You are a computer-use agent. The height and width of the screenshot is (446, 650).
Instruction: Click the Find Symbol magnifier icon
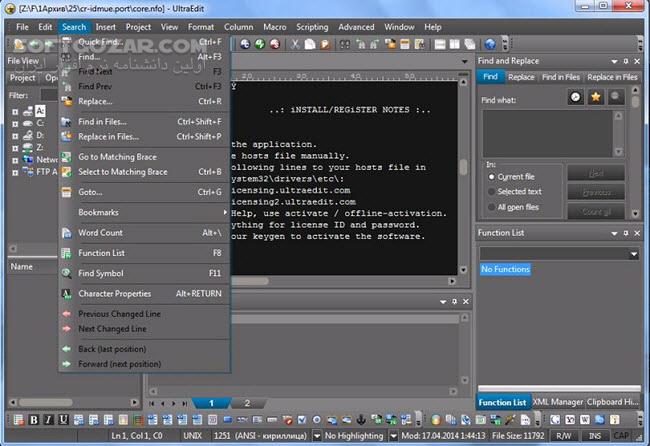tap(66, 273)
